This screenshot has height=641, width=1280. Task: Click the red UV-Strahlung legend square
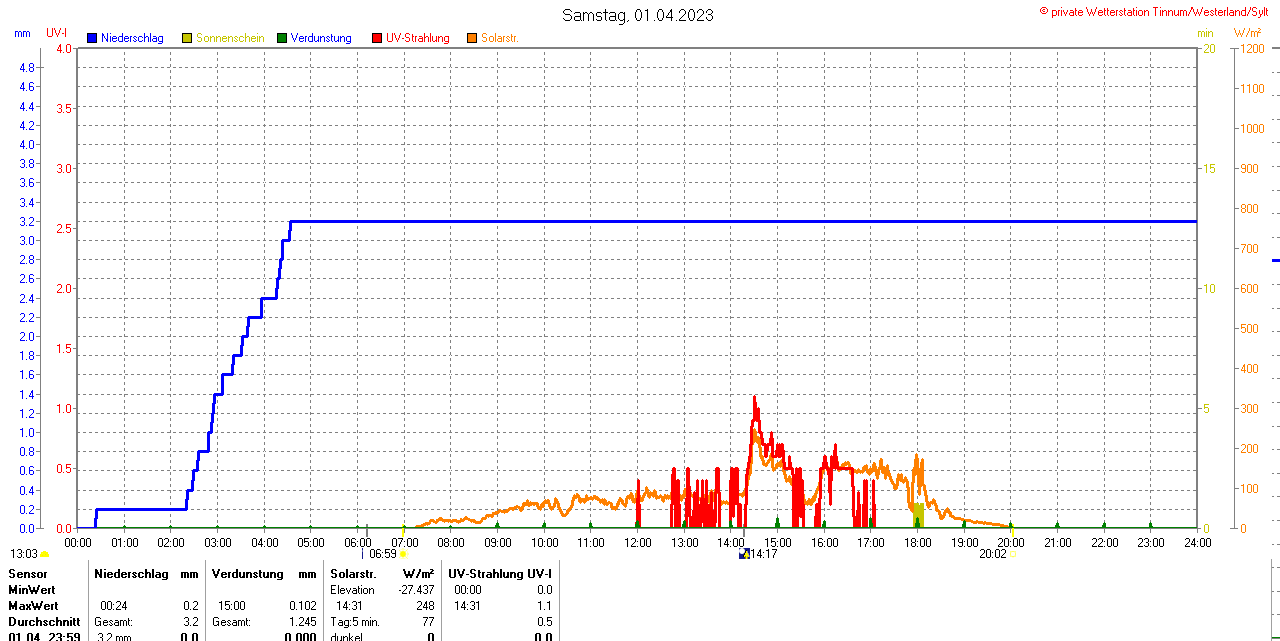coord(377,38)
